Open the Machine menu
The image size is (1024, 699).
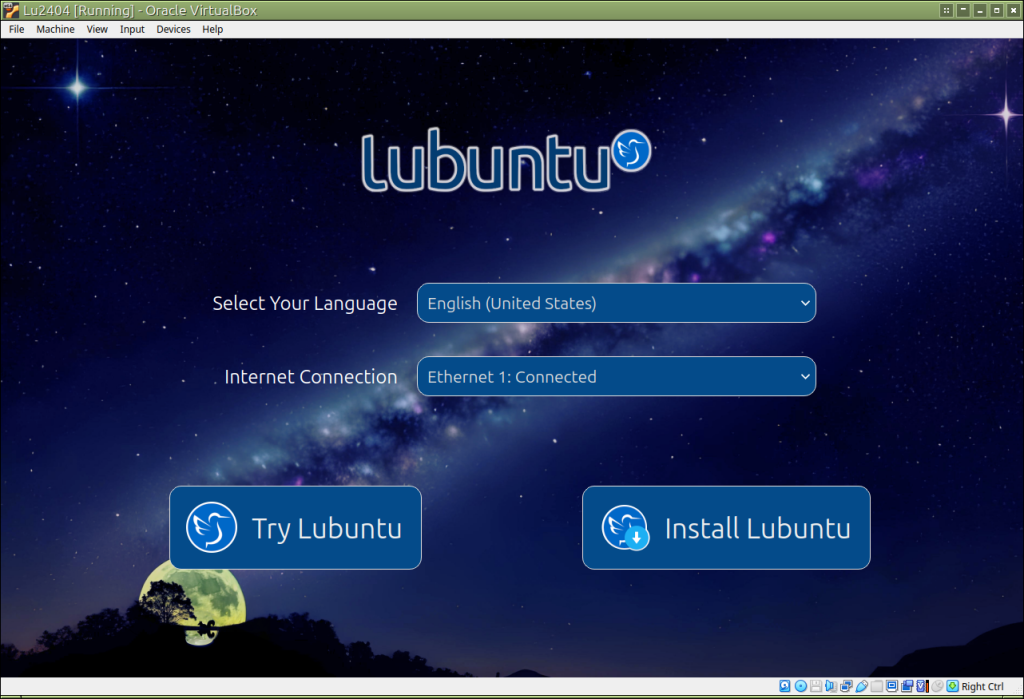pyautogui.click(x=55, y=29)
